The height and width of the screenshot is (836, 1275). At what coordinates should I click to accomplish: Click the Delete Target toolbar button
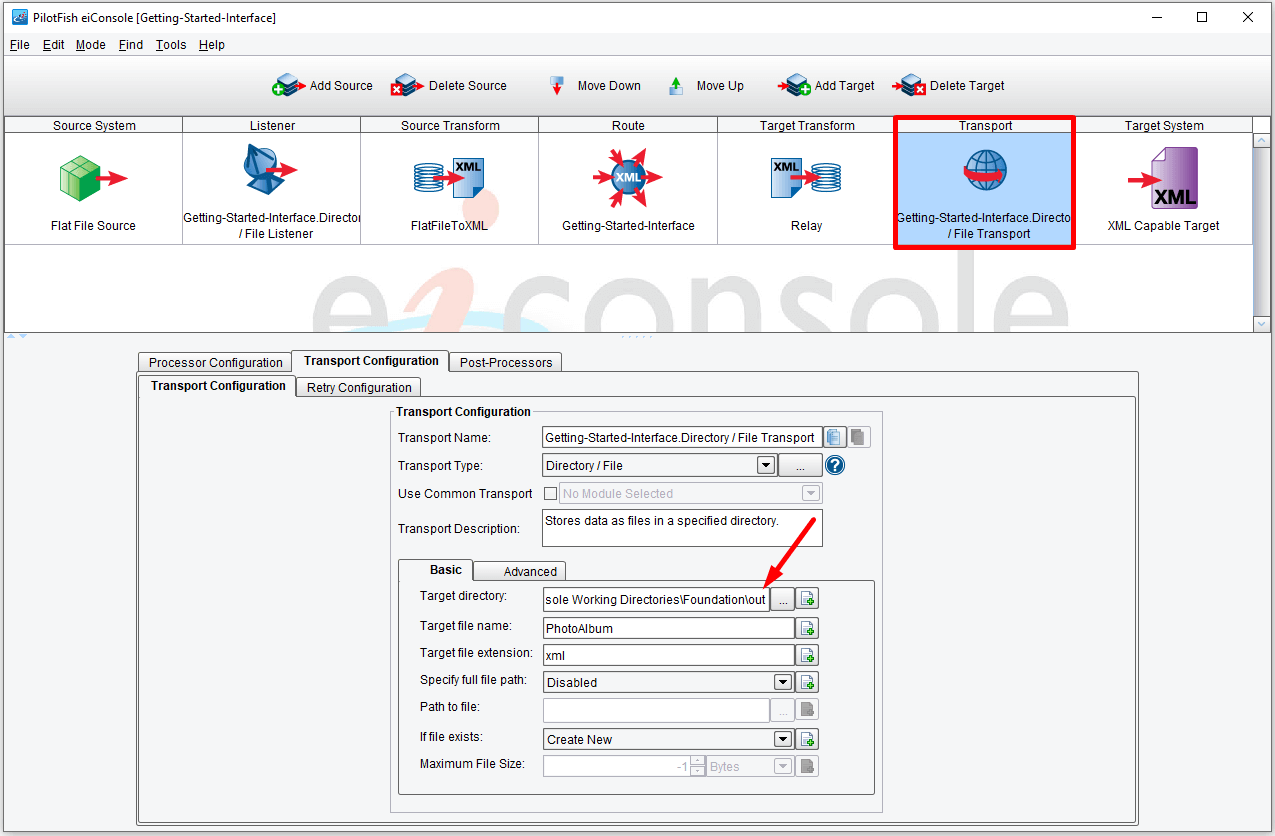pos(948,86)
